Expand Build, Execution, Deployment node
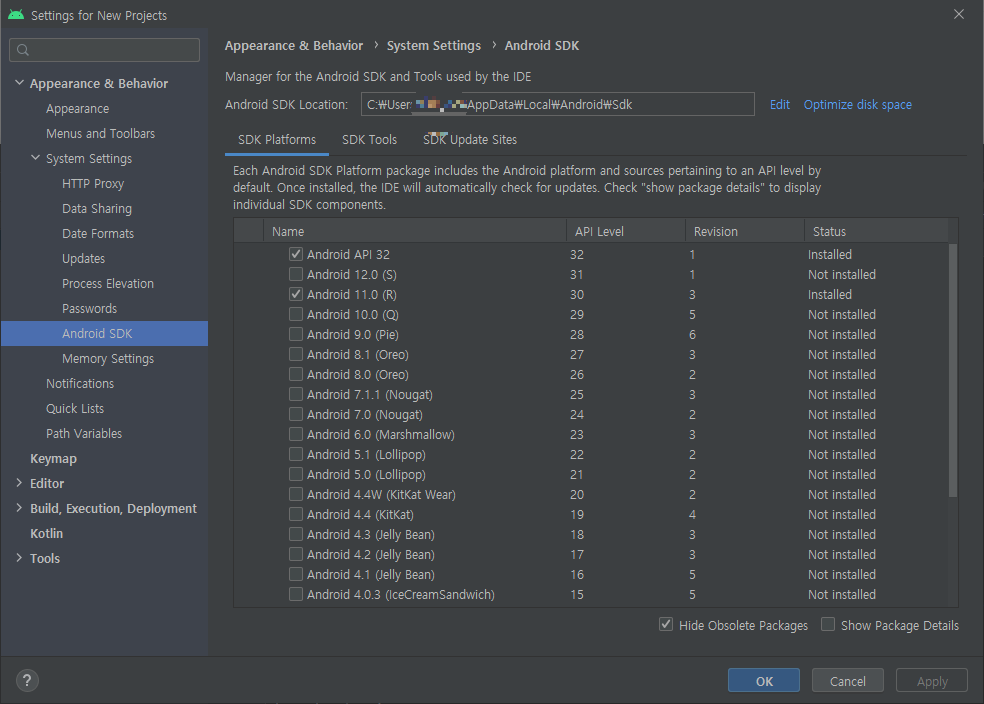Screen dimensions: 984x704 coord(19,508)
